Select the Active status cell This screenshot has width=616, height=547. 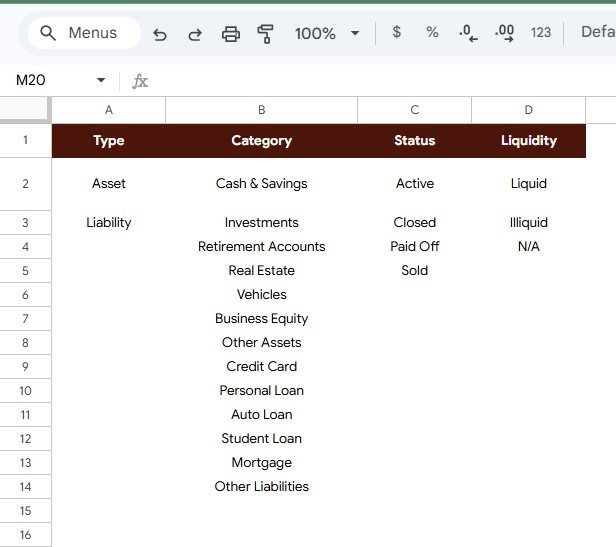tap(414, 184)
